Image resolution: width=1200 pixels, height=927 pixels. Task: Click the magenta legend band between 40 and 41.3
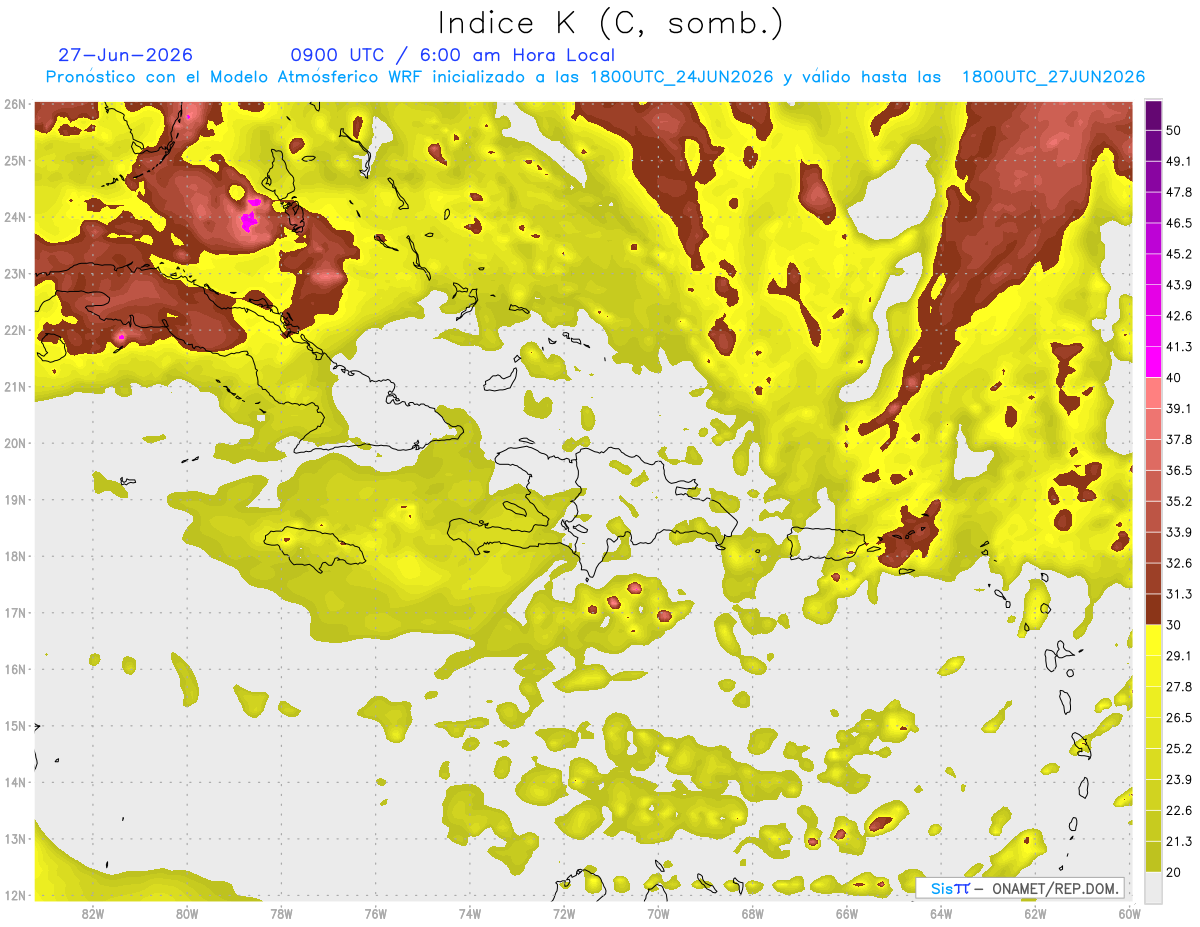pyautogui.click(x=1153, y=362)
